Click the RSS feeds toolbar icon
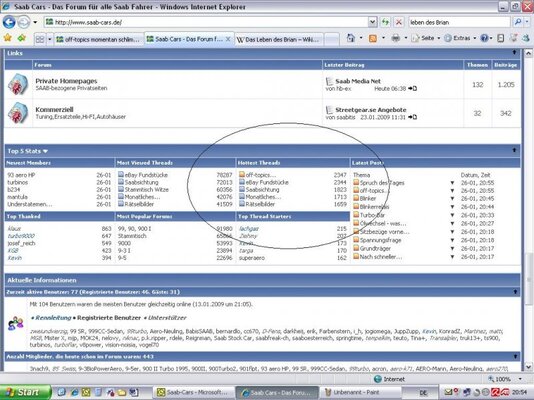 pyautogui.click(x=373, y=38)
